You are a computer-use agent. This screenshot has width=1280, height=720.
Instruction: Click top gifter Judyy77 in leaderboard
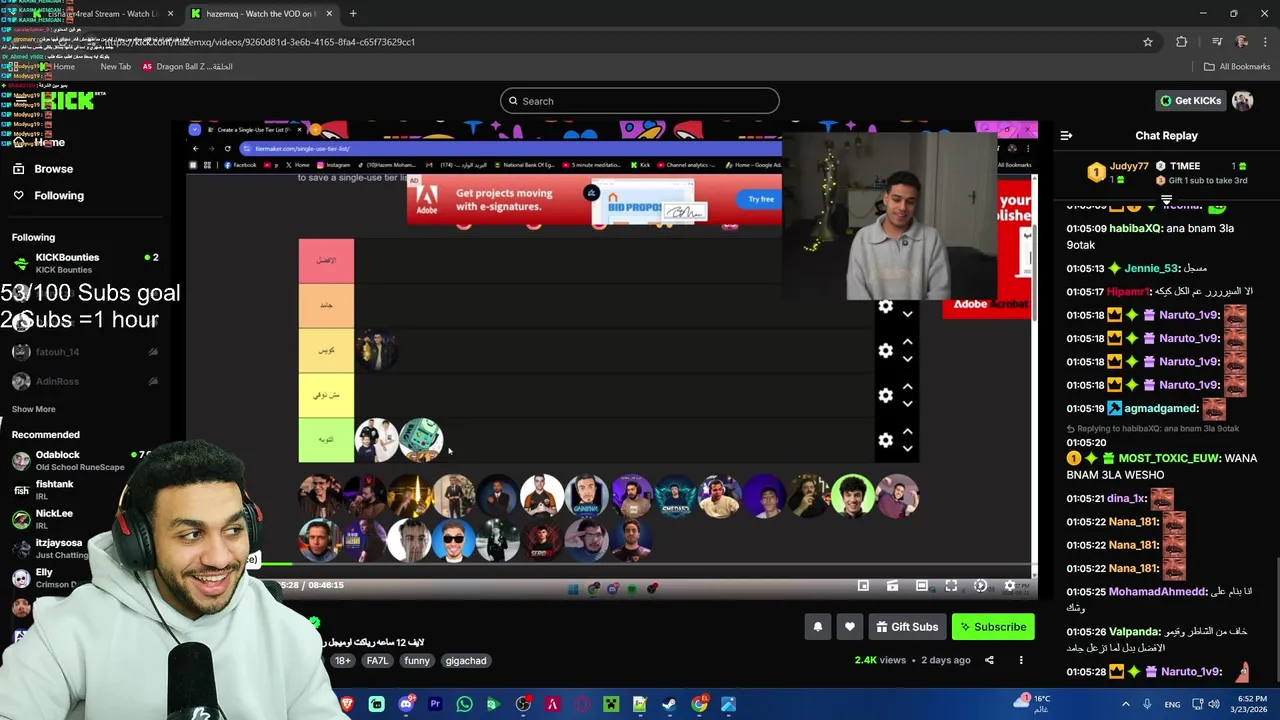(x=1129, y=166)
